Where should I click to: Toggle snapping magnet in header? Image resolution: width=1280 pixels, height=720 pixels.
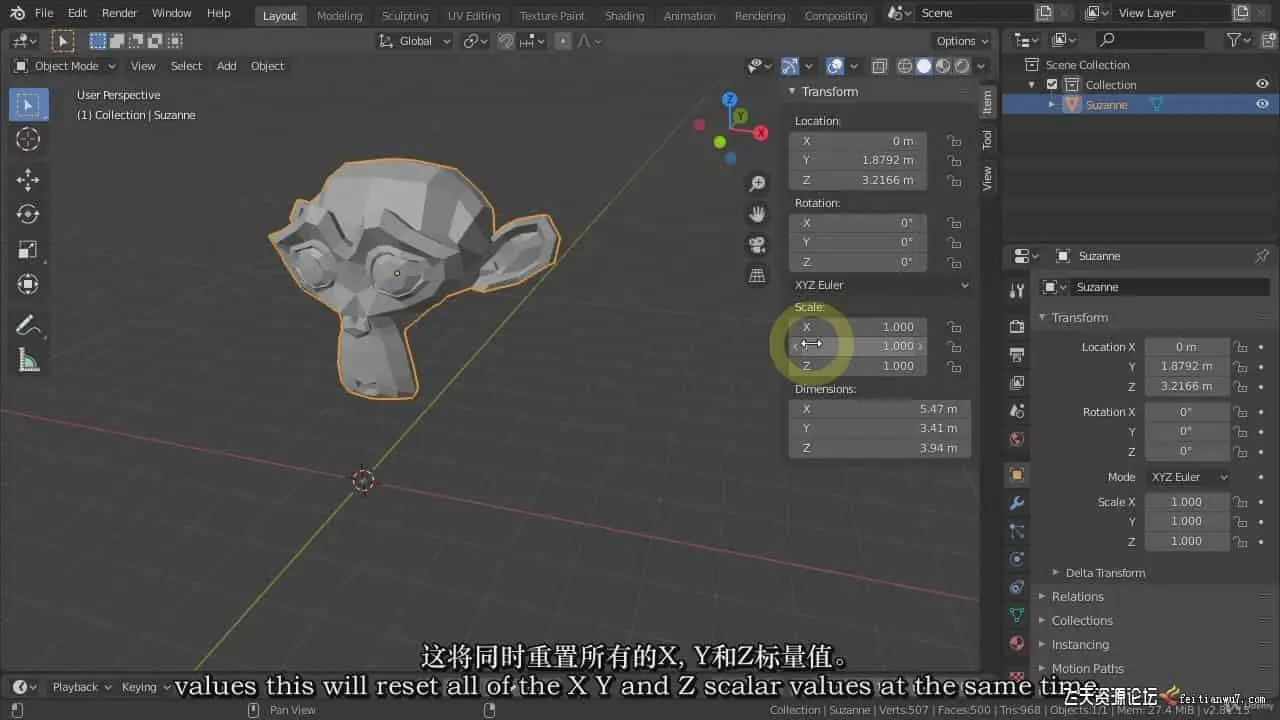point(506,41)
